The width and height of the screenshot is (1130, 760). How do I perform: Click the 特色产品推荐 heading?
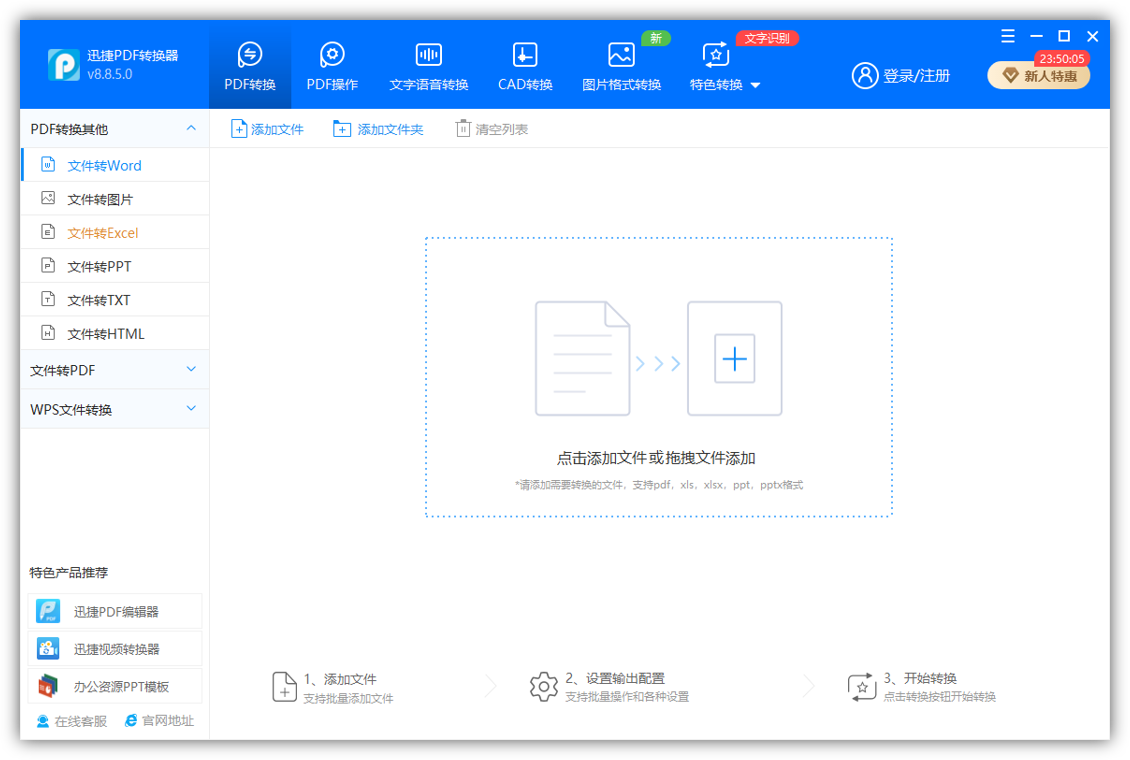[x=68, y=573]
